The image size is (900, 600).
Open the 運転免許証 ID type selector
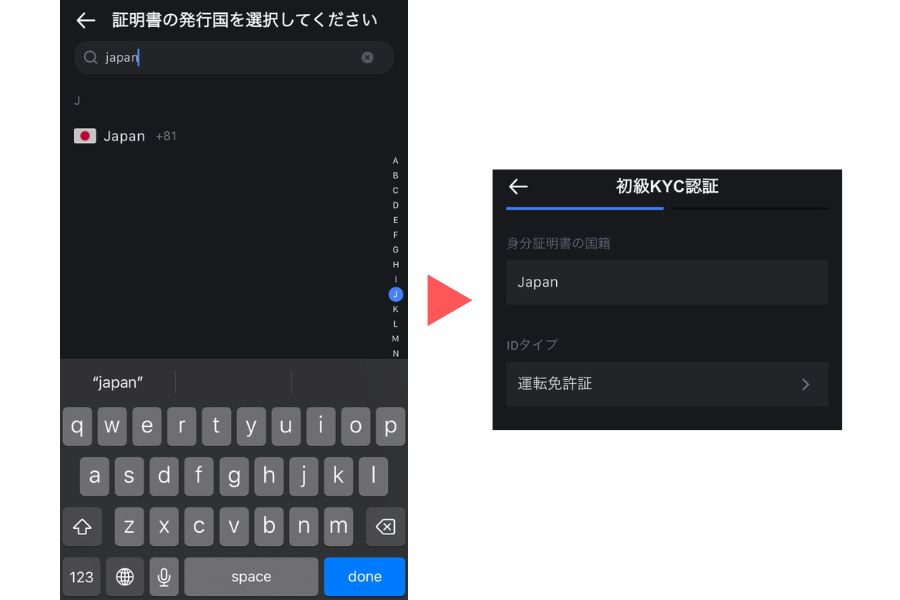[666, 384]
